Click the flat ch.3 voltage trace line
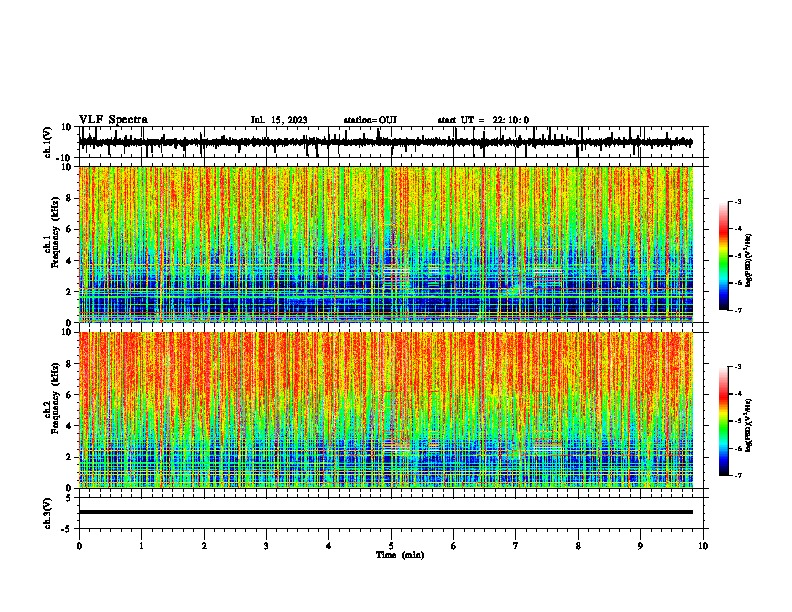Image resolution: width=792 pixels, height=612 pixels. (385, 512)
